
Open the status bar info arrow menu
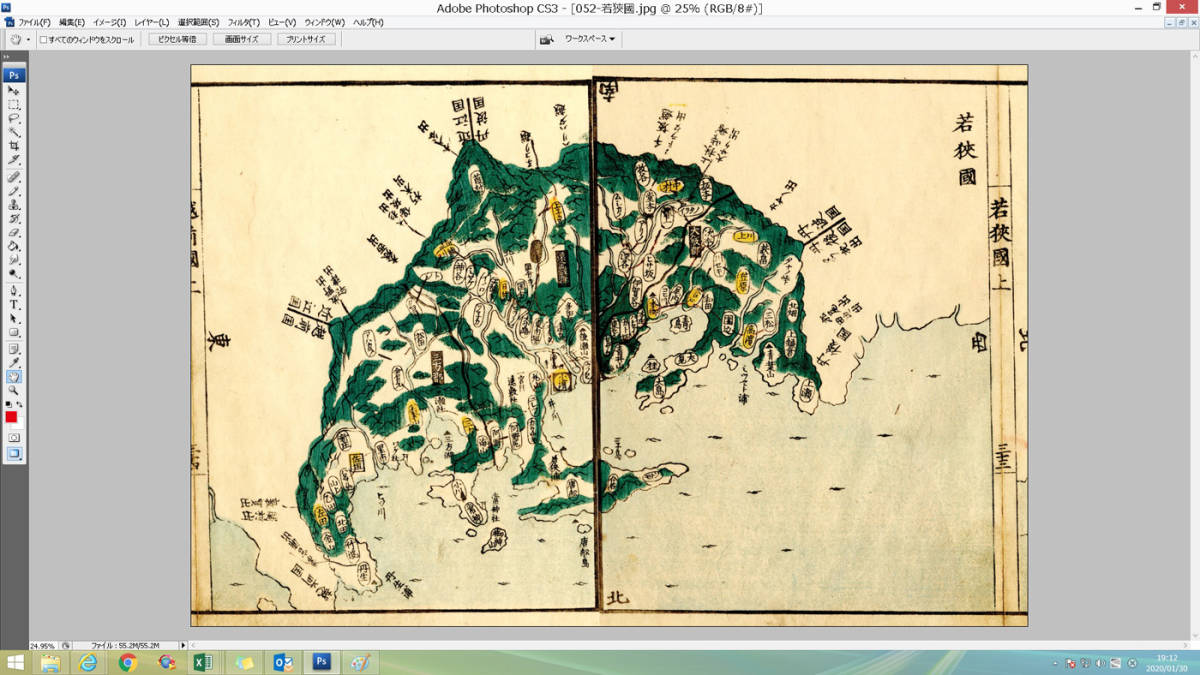coord(183,646)
